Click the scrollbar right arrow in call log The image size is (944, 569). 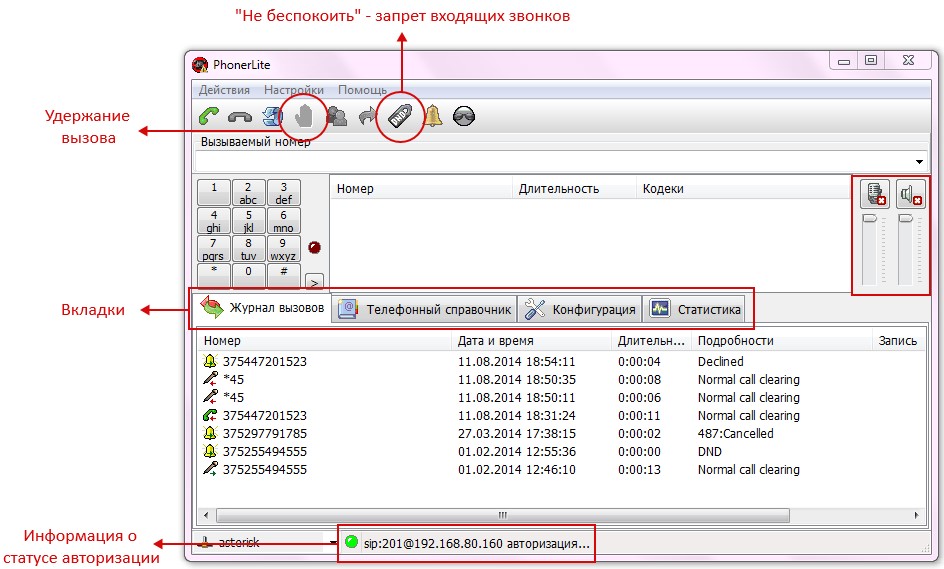[x=916, y=515]
